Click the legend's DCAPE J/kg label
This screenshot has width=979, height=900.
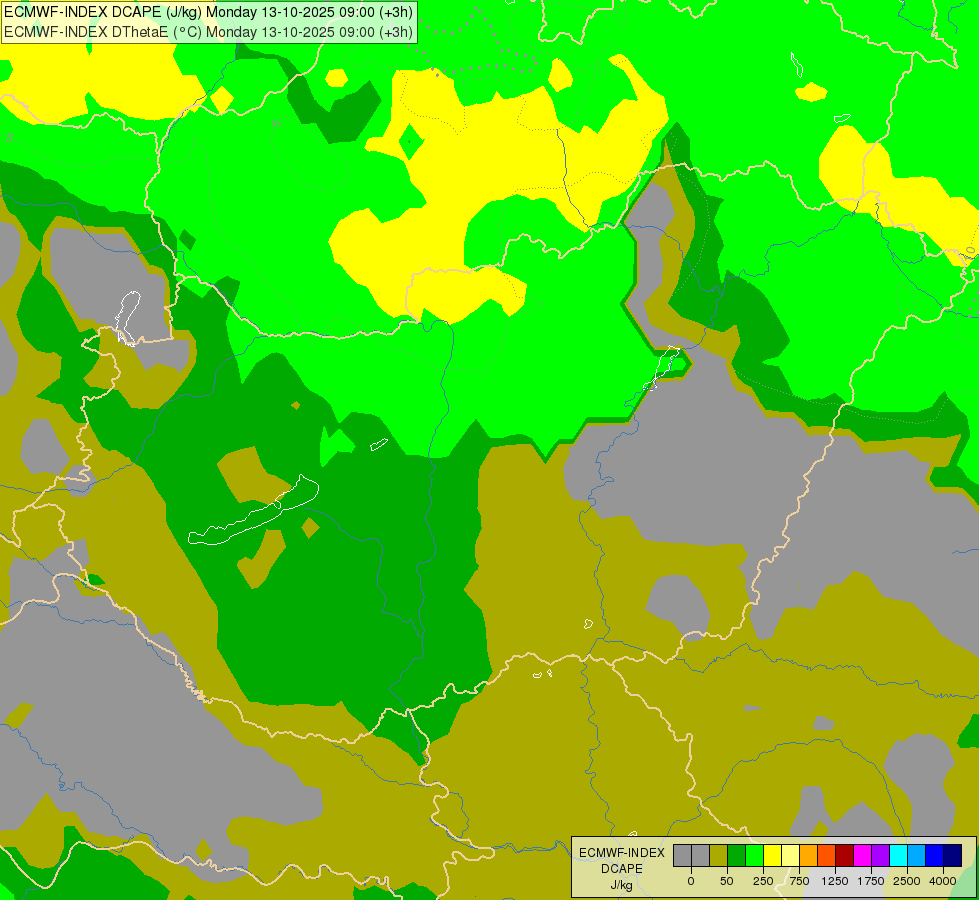point(621,869)
